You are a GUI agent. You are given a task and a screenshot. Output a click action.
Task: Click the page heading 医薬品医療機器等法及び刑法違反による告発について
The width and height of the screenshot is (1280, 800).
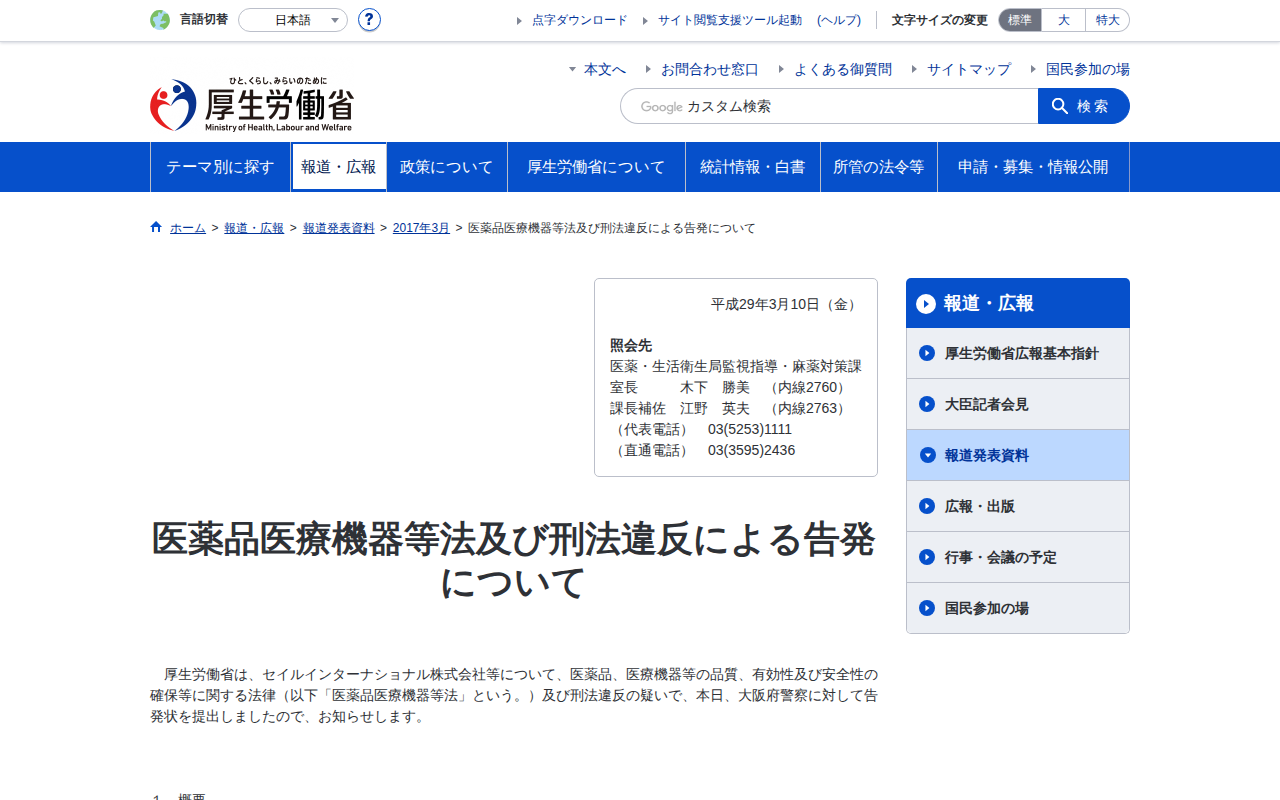[x=513, y=561]
